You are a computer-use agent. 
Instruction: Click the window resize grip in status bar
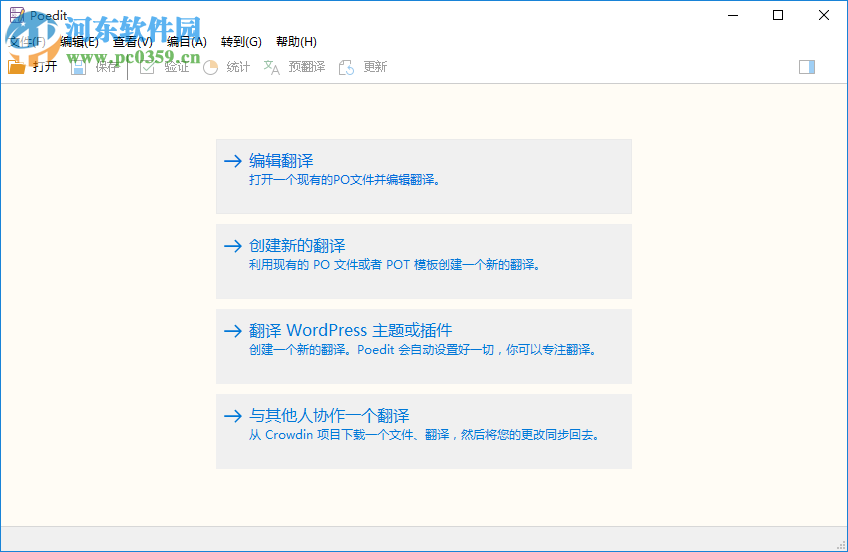click(x=841, y=545)
